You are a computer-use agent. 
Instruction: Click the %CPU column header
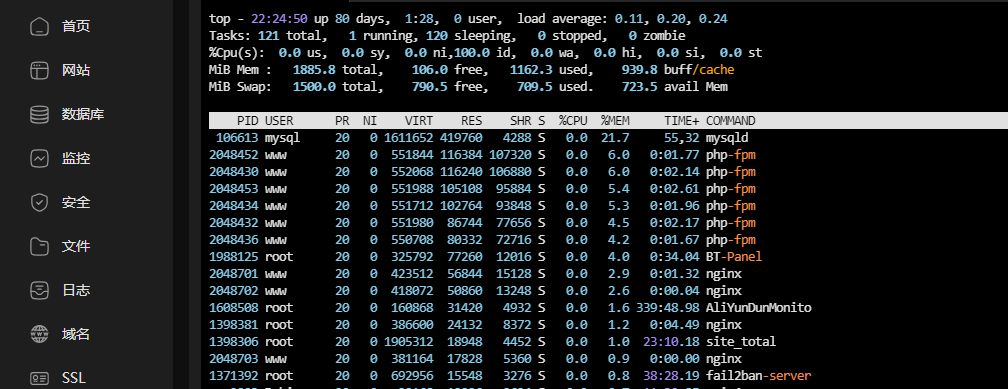[x=573, y=121]
